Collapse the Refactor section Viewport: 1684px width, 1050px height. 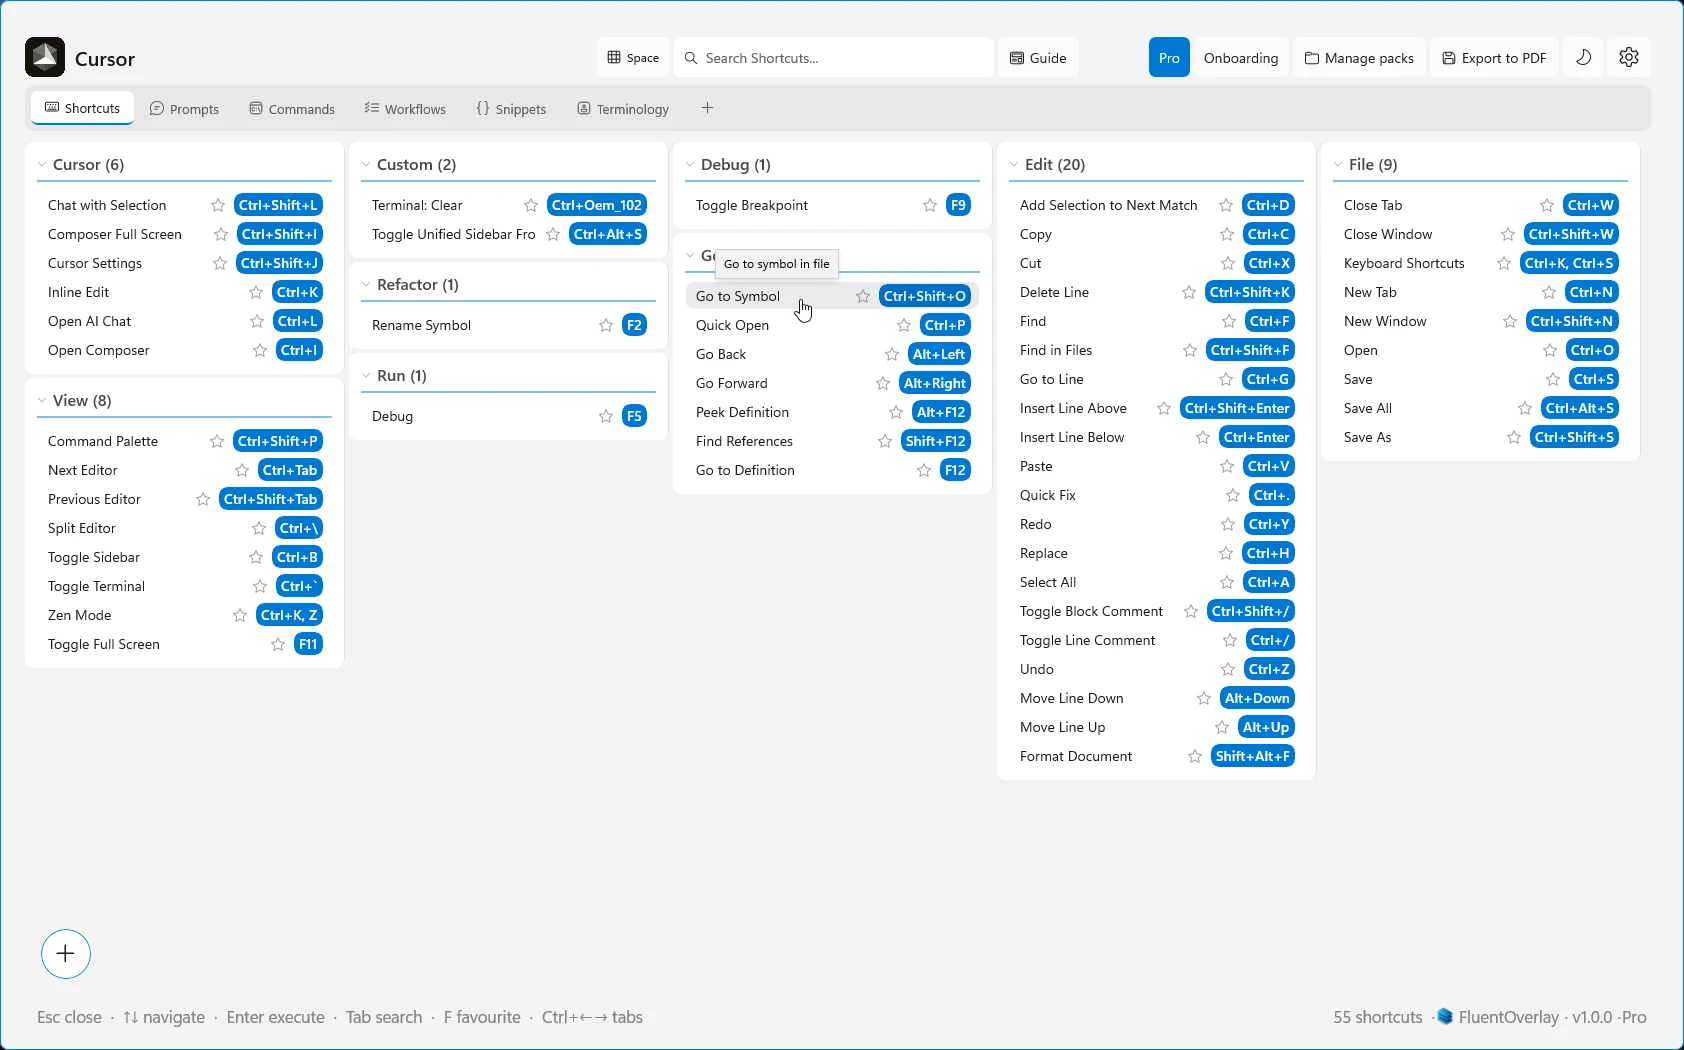point(367,285)
